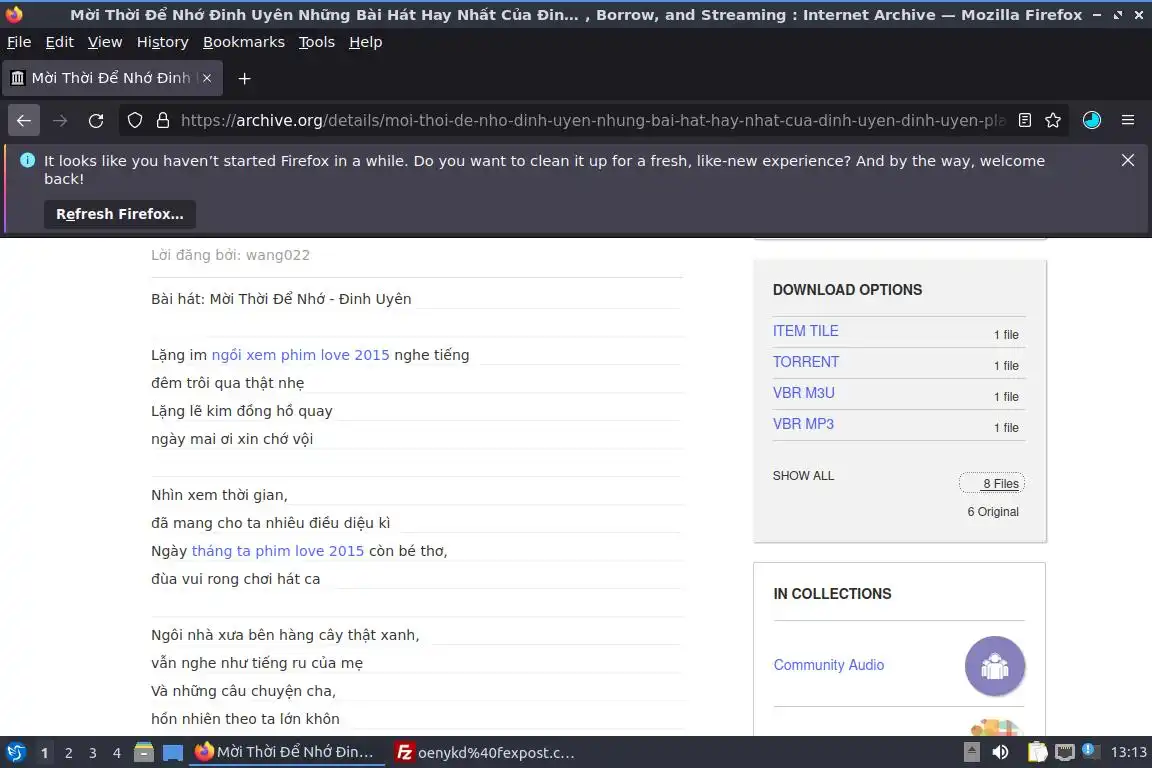
Task: Select the Mời Thời Để Nhớ Đinh browser tab
Action: click(x=112, y=79)
